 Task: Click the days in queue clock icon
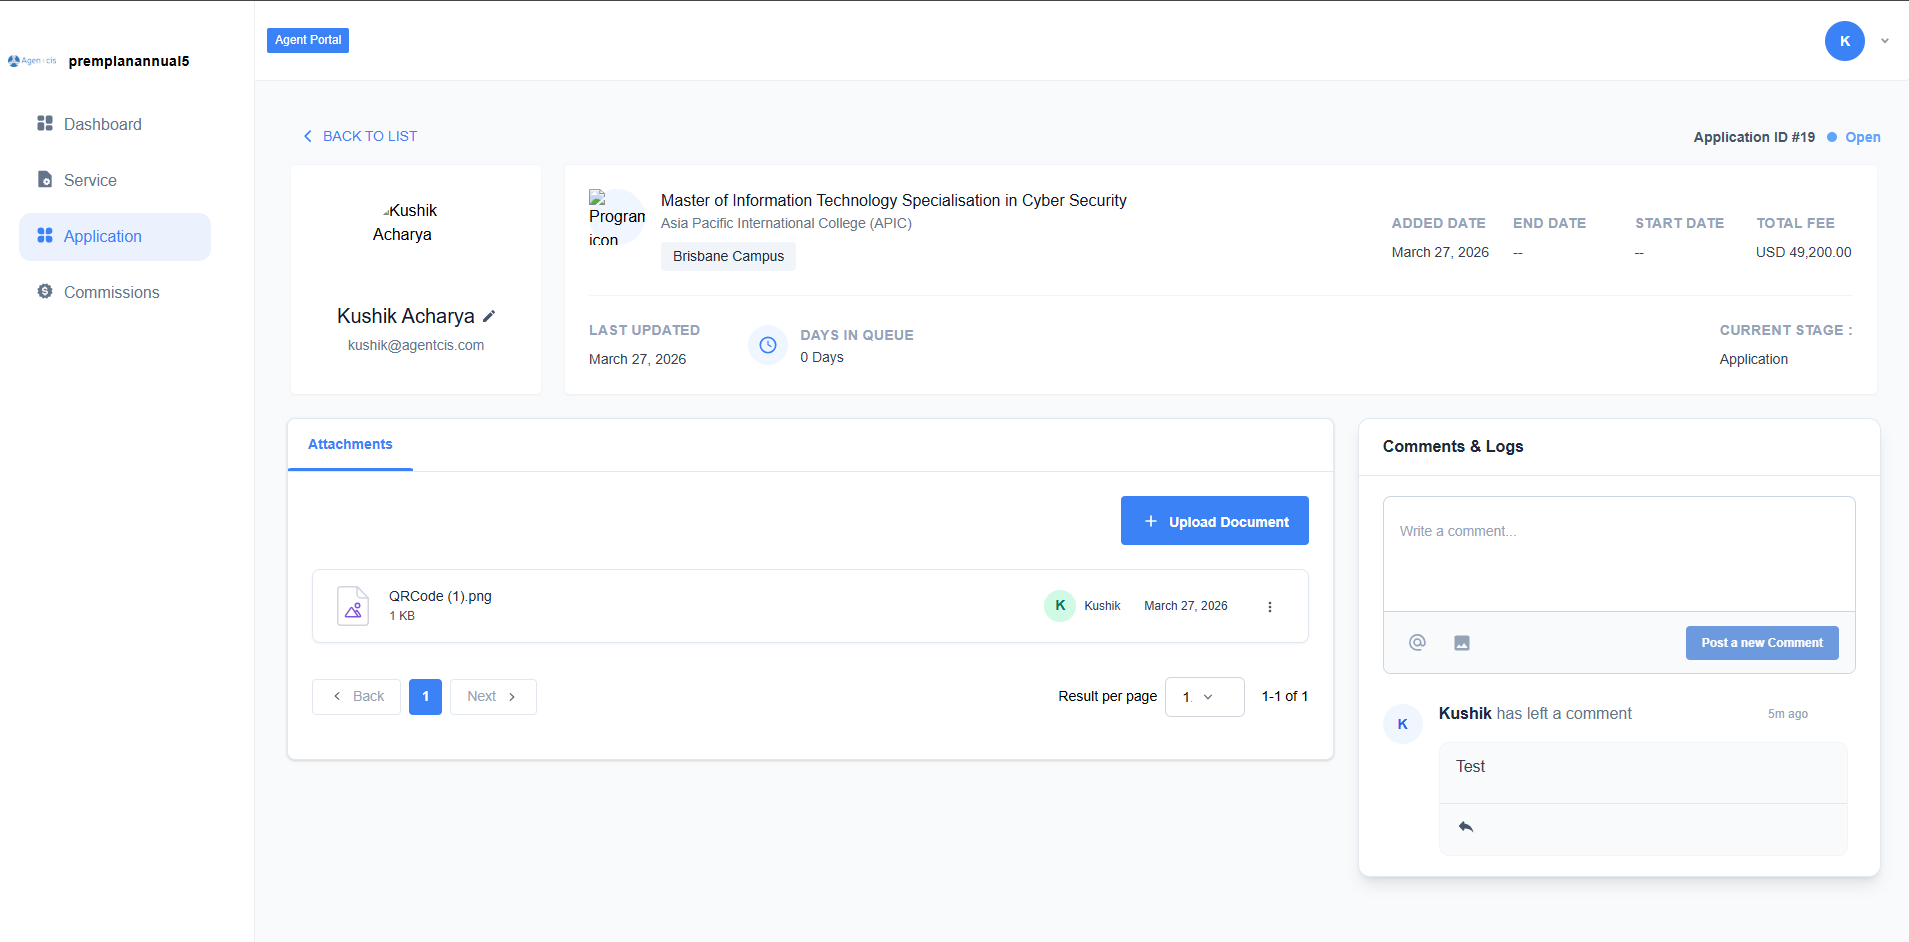768,345
